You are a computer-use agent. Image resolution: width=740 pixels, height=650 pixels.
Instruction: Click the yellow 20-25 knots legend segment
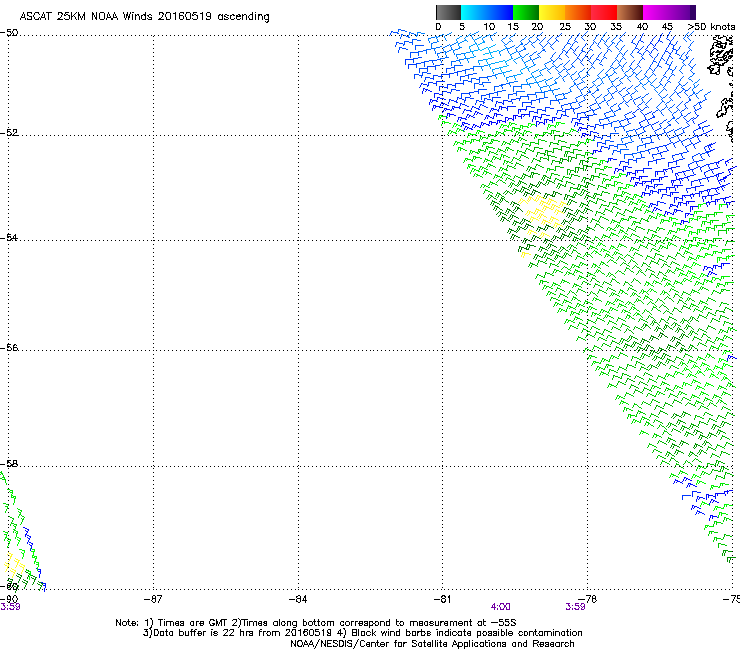[552, 12]
